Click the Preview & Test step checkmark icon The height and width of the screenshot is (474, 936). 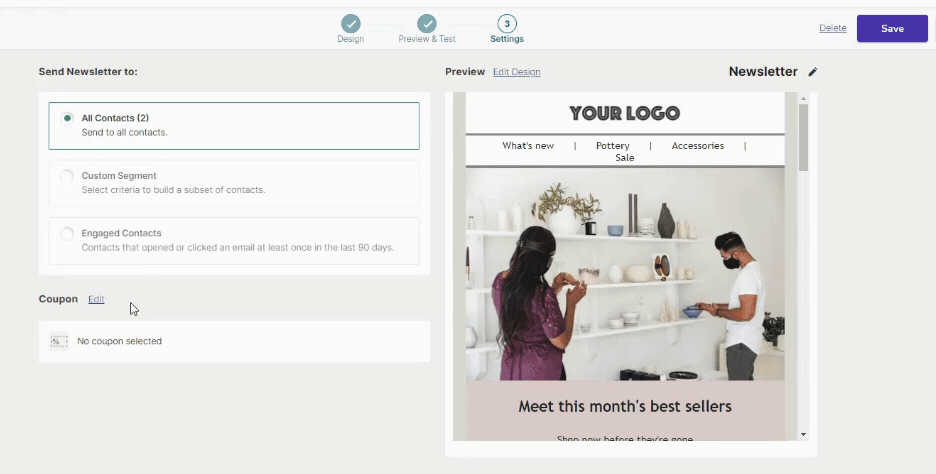click(427, 24)
